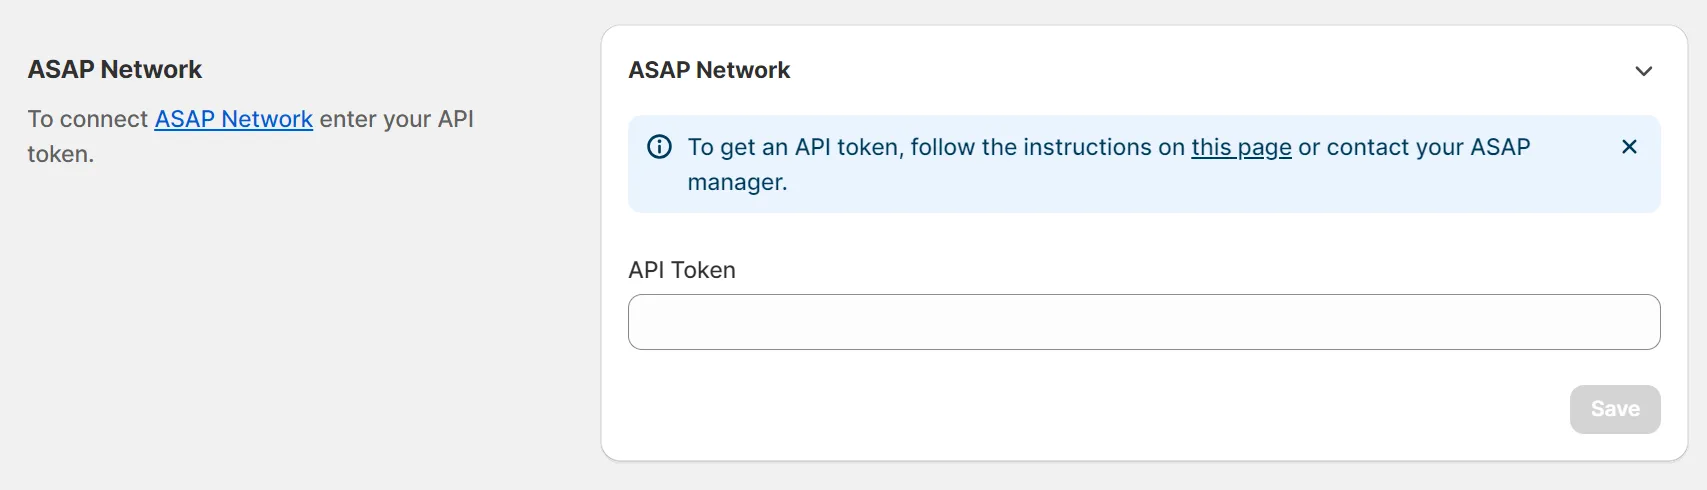Image resolution: width=1707 pixels, height=490 pixels.
Task: Collapse the ASAP Network card chevron
Action: pyautogui.click(x=1643, y=71)
